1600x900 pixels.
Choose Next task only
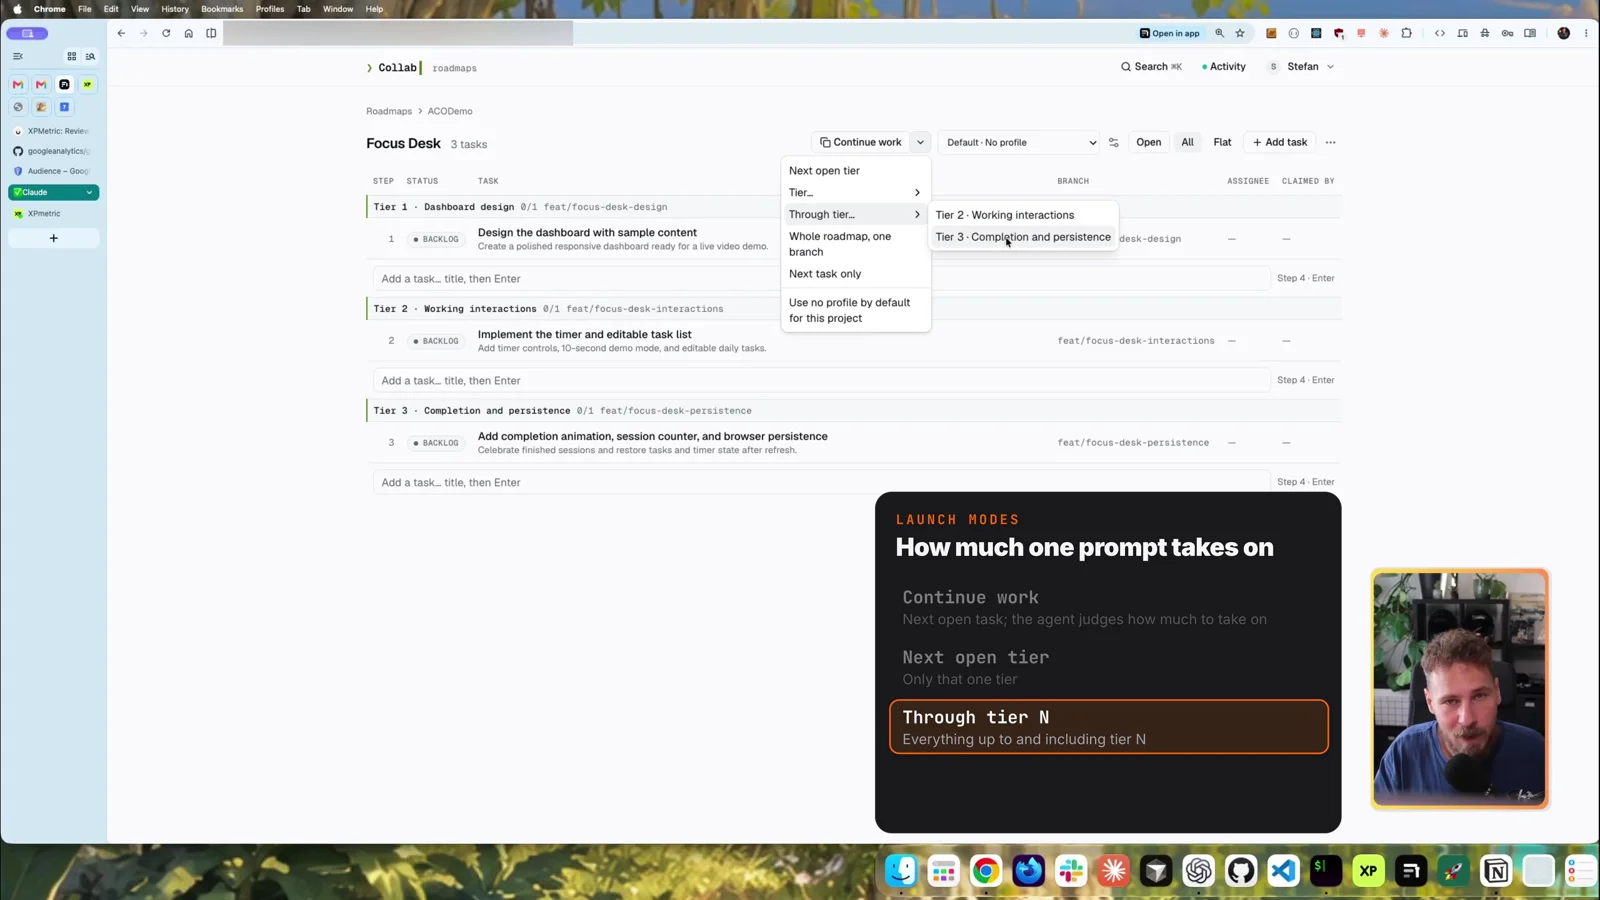click(x=855, y=274)
